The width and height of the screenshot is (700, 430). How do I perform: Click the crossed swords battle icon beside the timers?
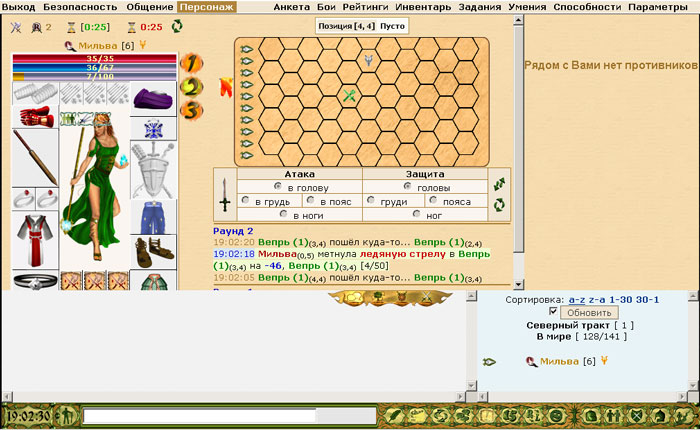[16, 28]
